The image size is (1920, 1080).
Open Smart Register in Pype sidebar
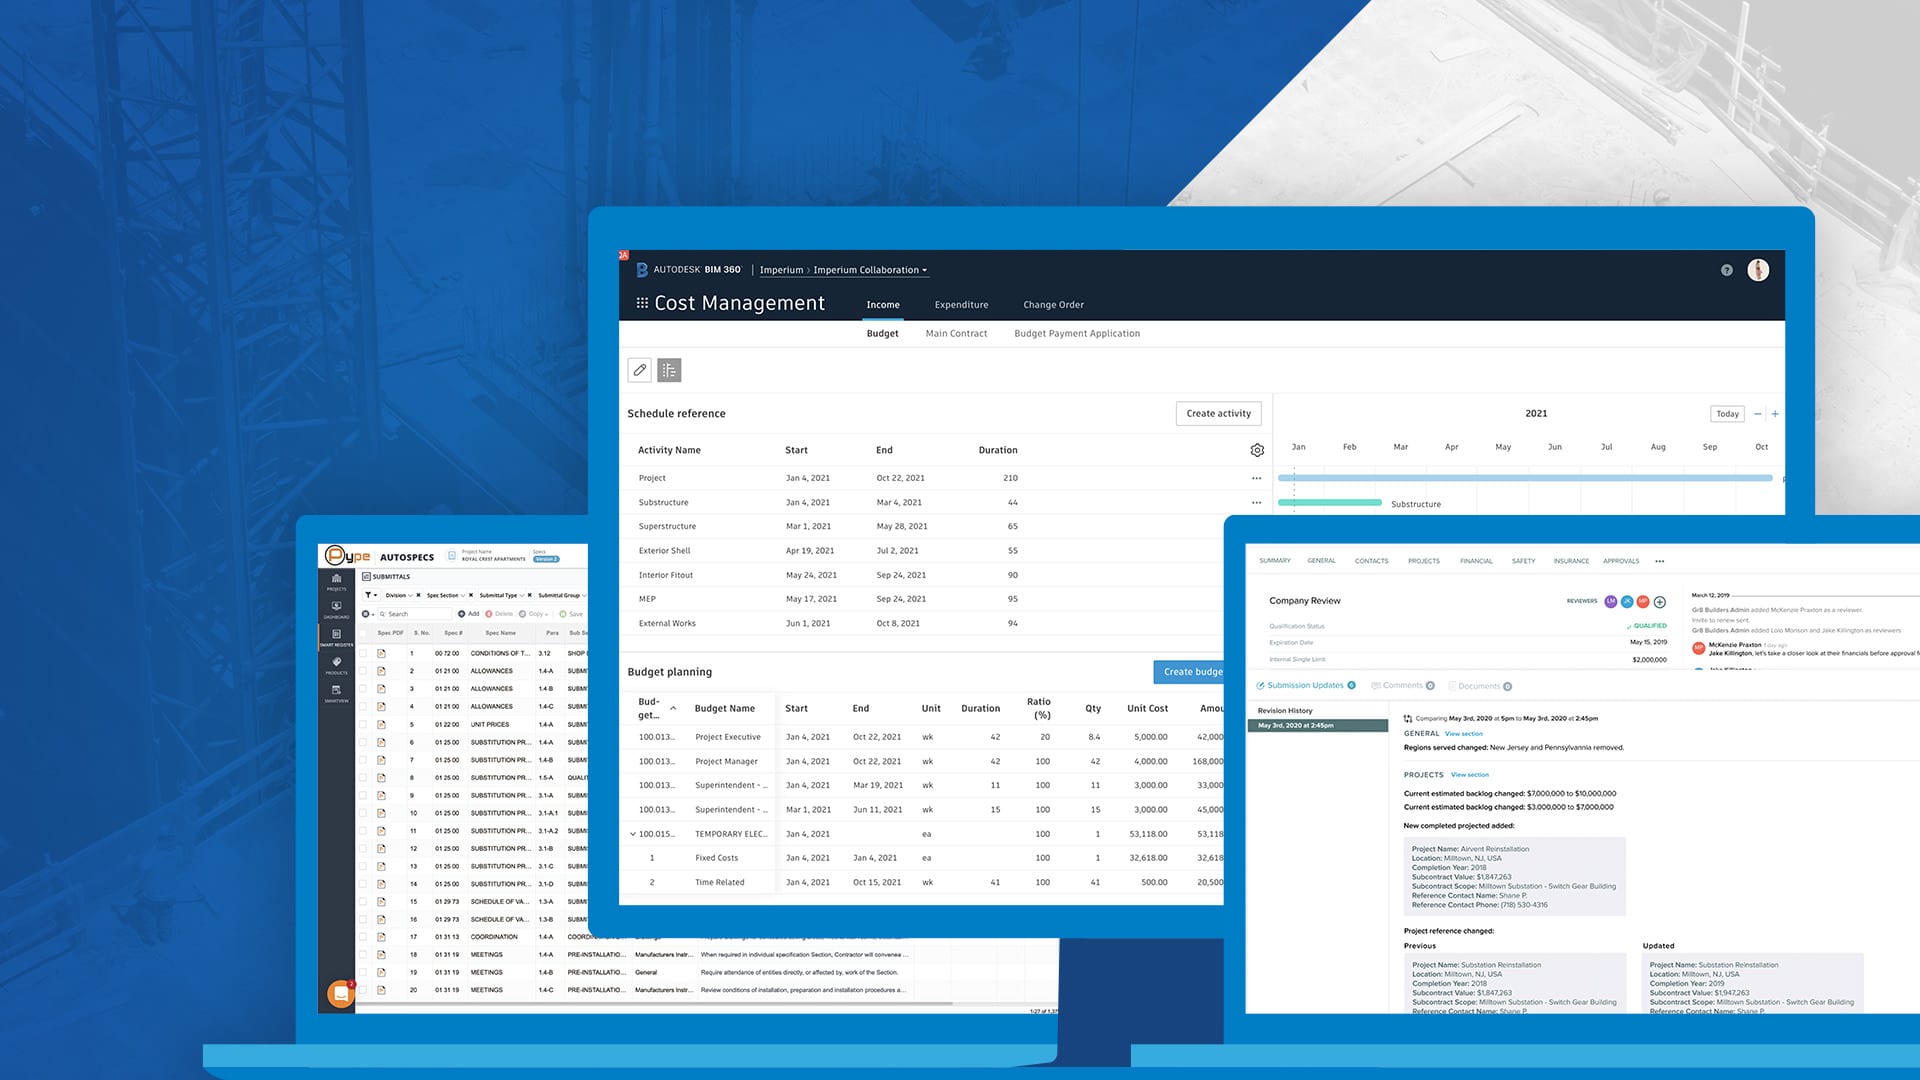tap(336, 637)
